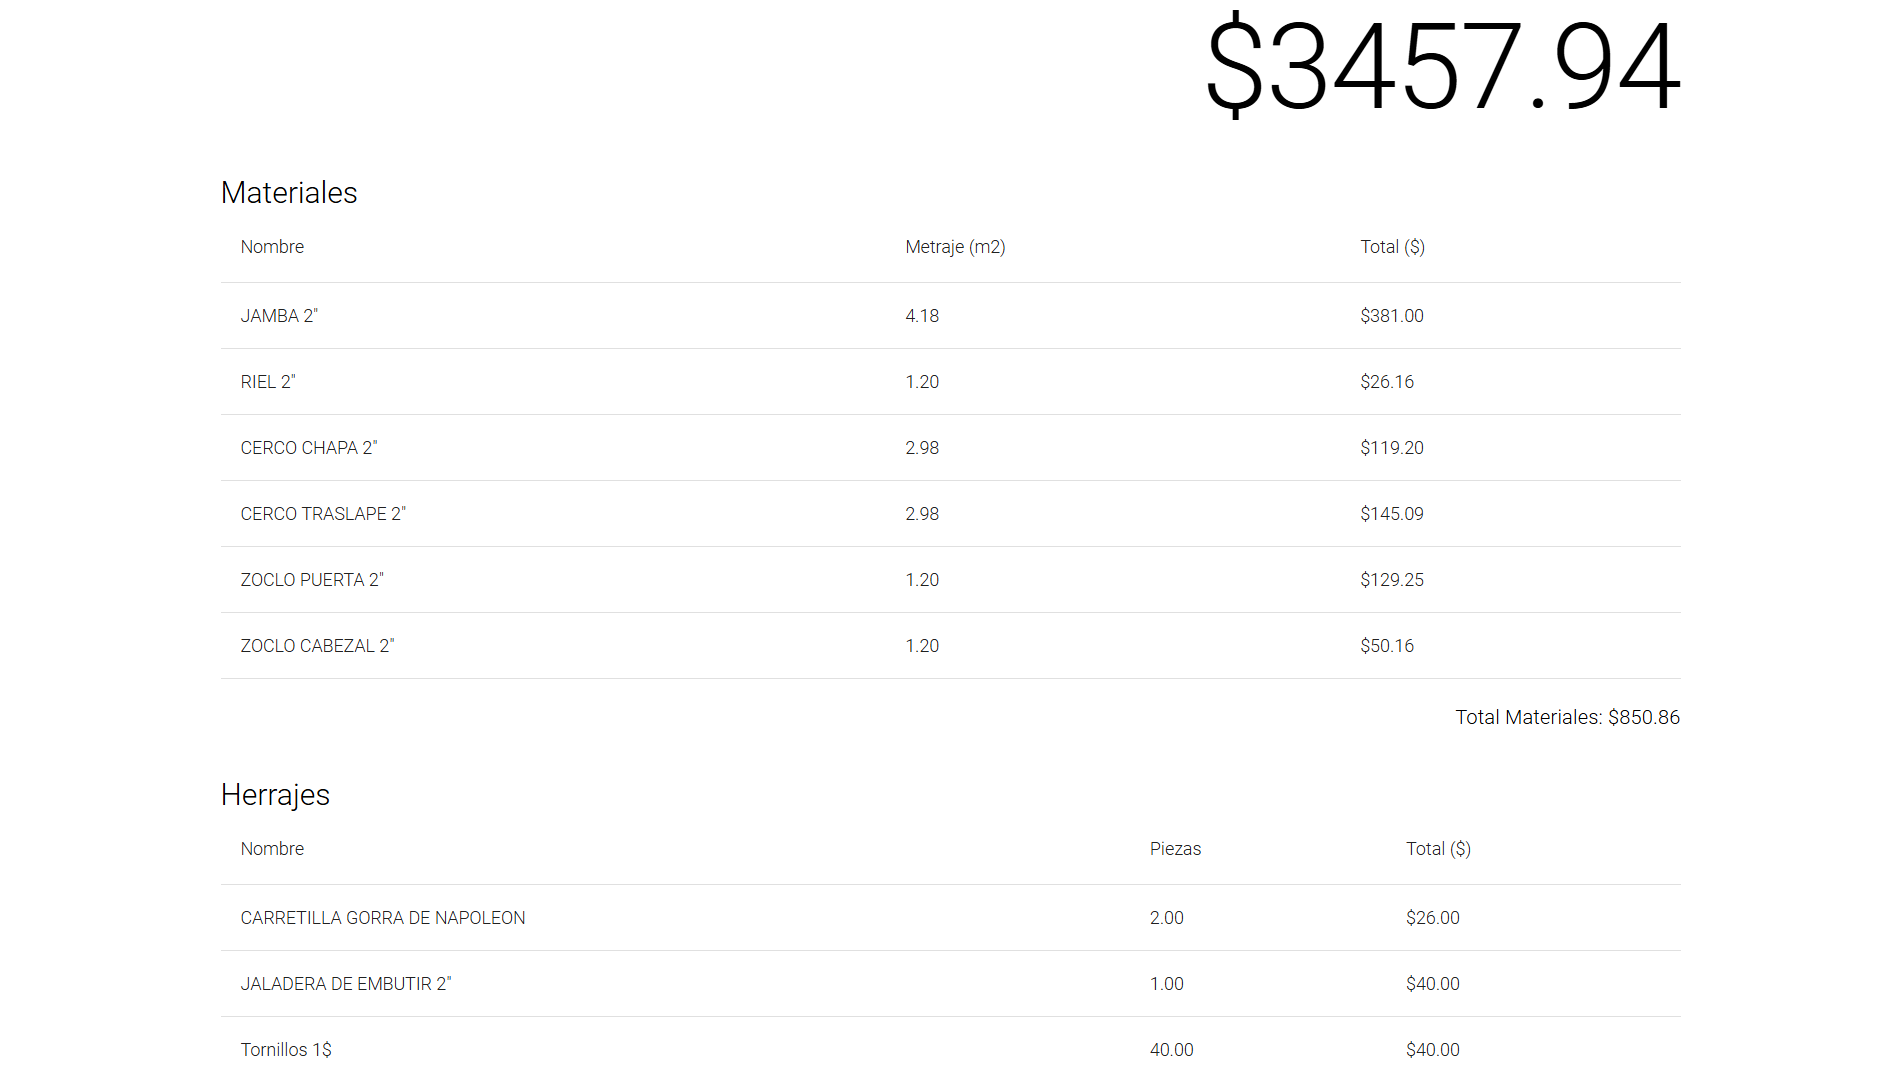This screenshot has height=1079, width=1896.
Task: Click the JALADERA DE EMBUTIR 2" item
Action: [346, 984]
